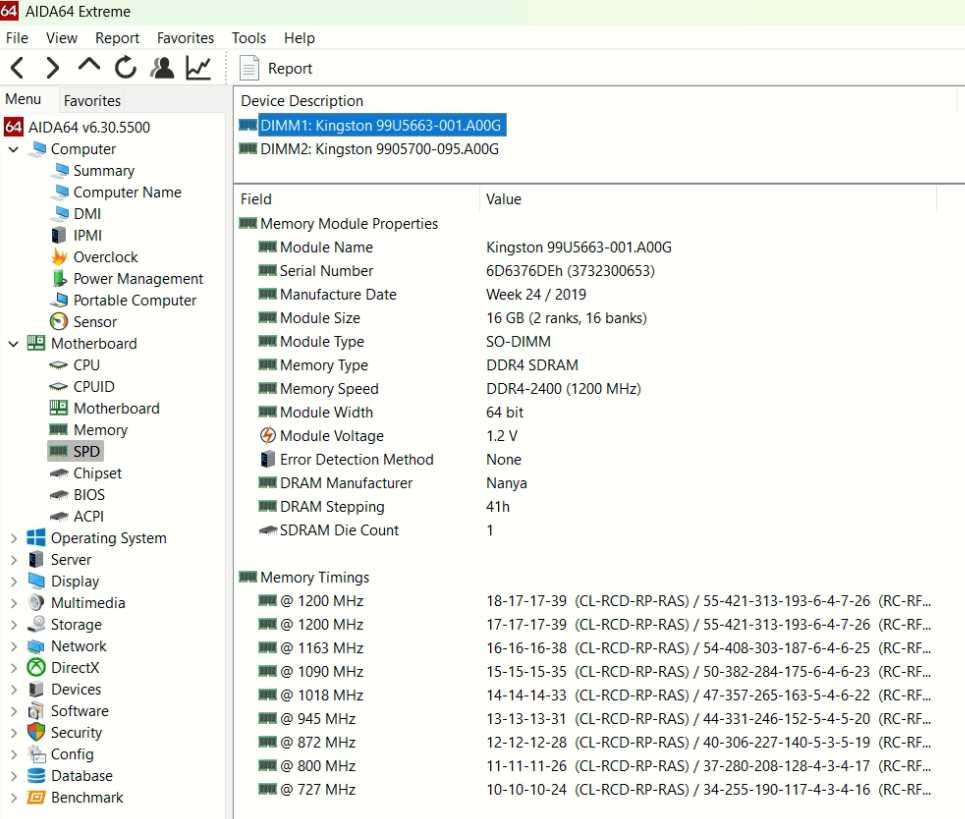Collapse the Computer tree node

[14, 149]
